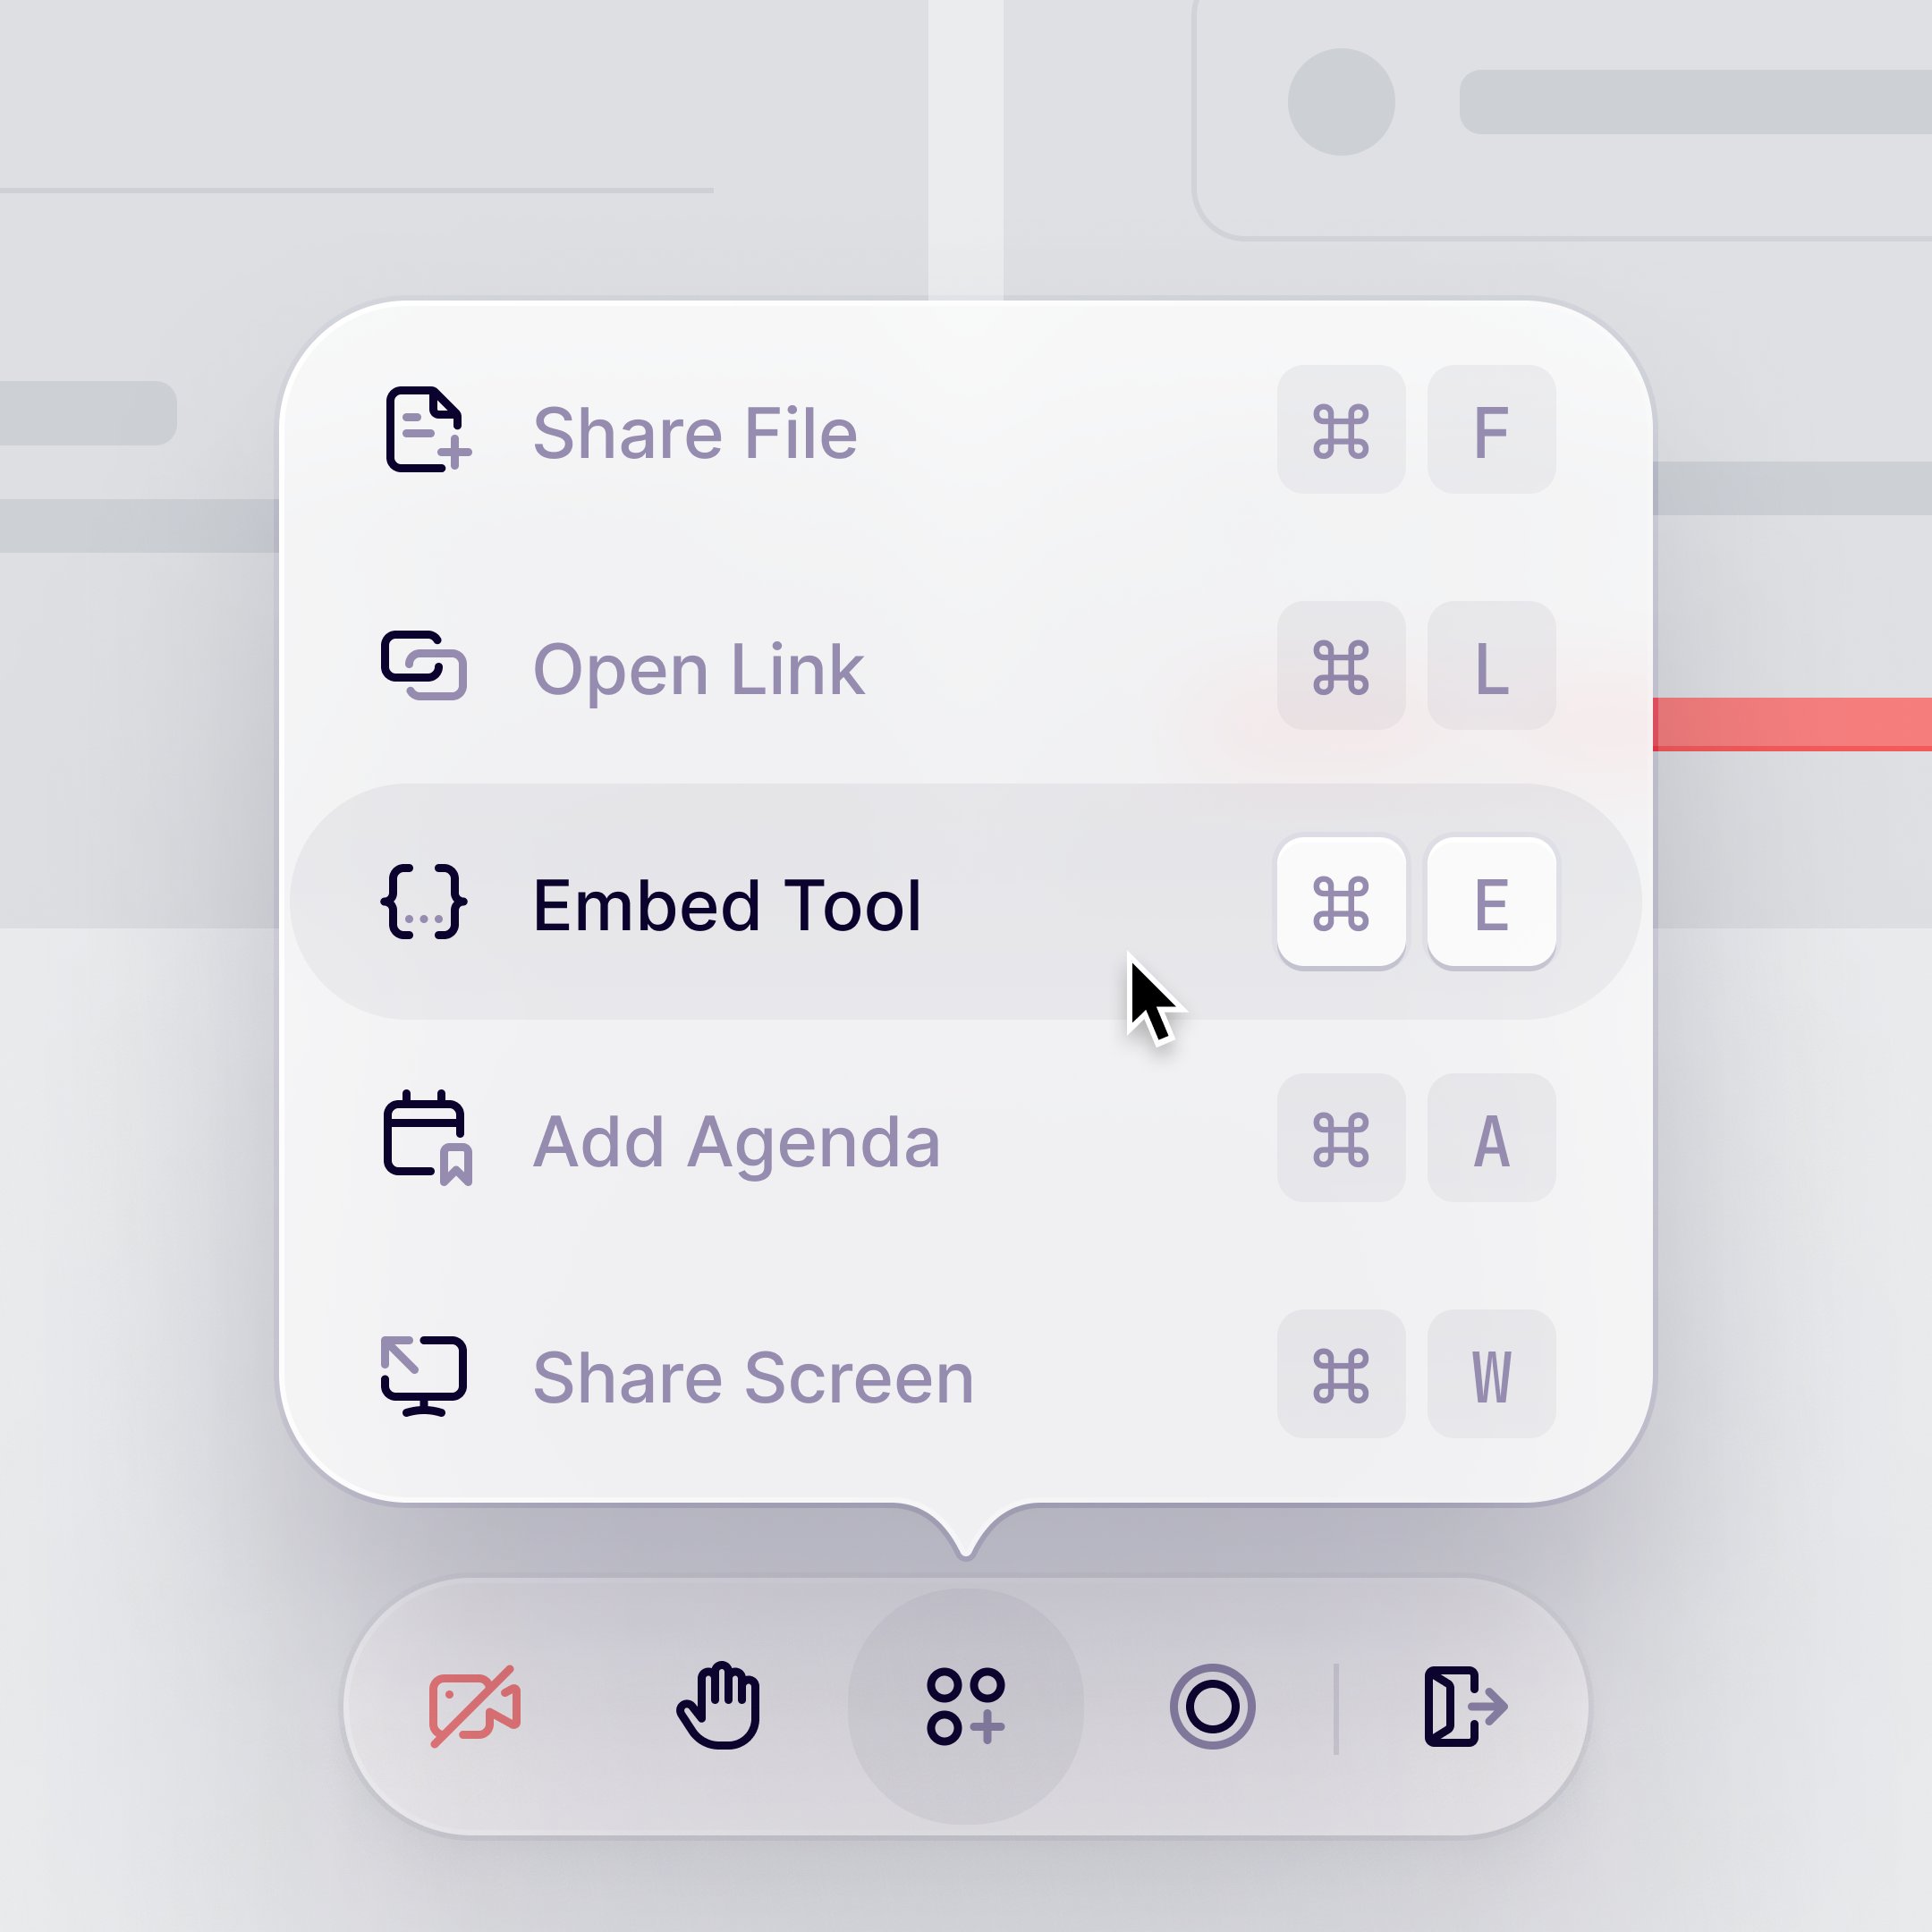Collapse the apps-plus menu button
This screenshot has height=1932, width=1932.
point(966,1706)
